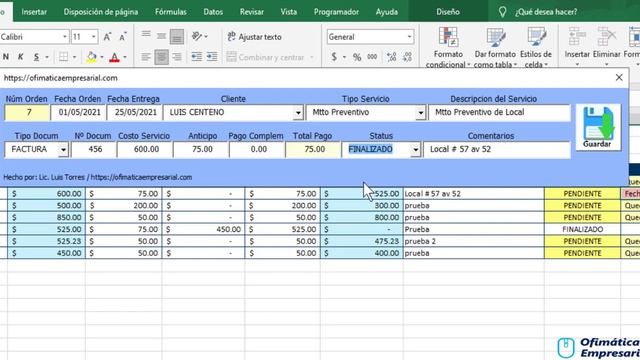This screenshot has width=640, height=360.
Task: Click the Anticipo field 75.00
Action: click(x=201, y=149)
